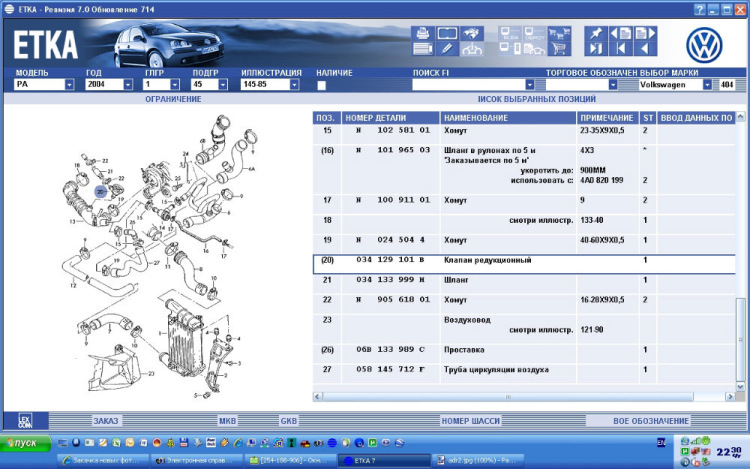Viewport: 750px width, 469px height.
Task: Switch to ETKA 7 taskbar button
Action: 384,461
